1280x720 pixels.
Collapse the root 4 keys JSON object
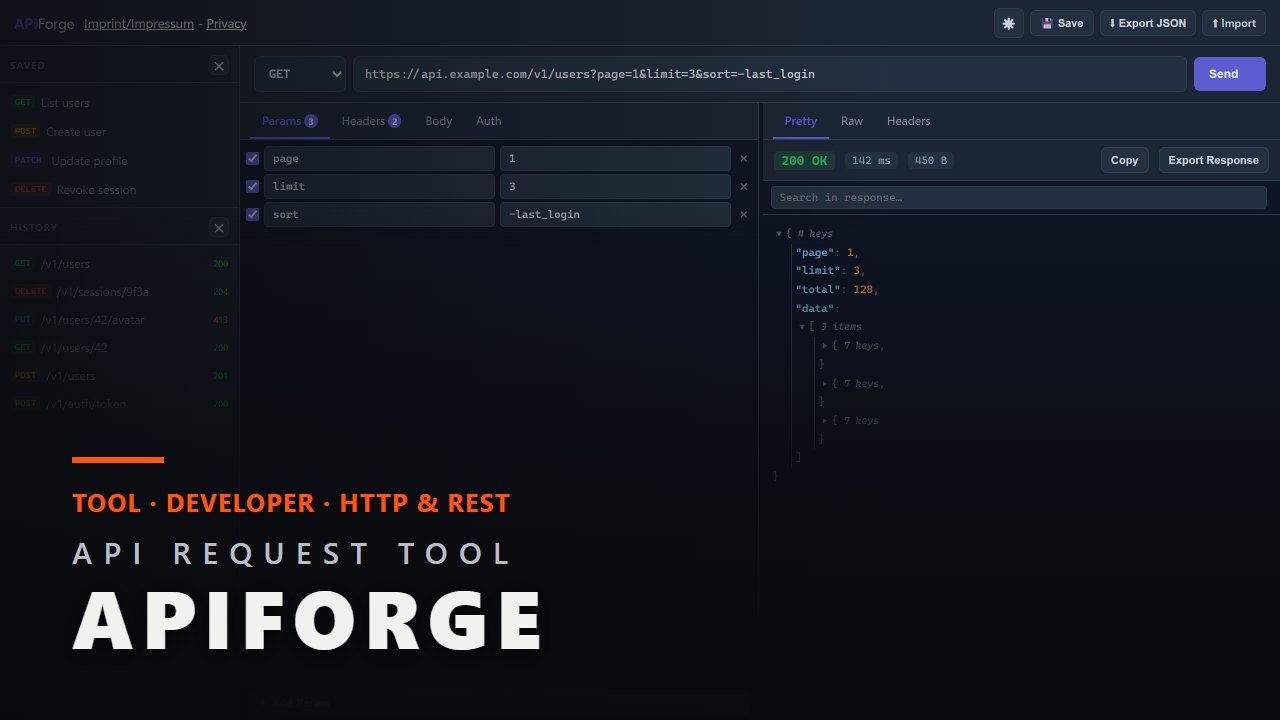(x=780, y=234)
